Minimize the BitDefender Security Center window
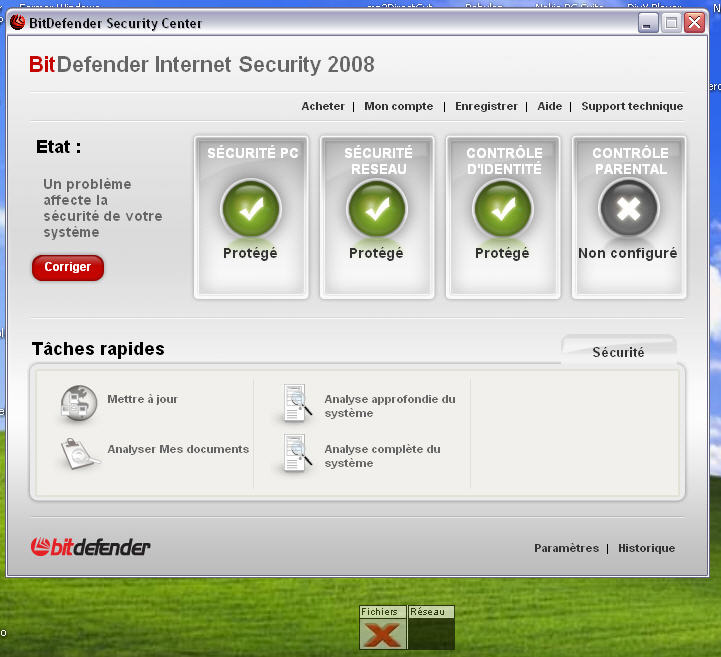721x657 pixels. 648,23
